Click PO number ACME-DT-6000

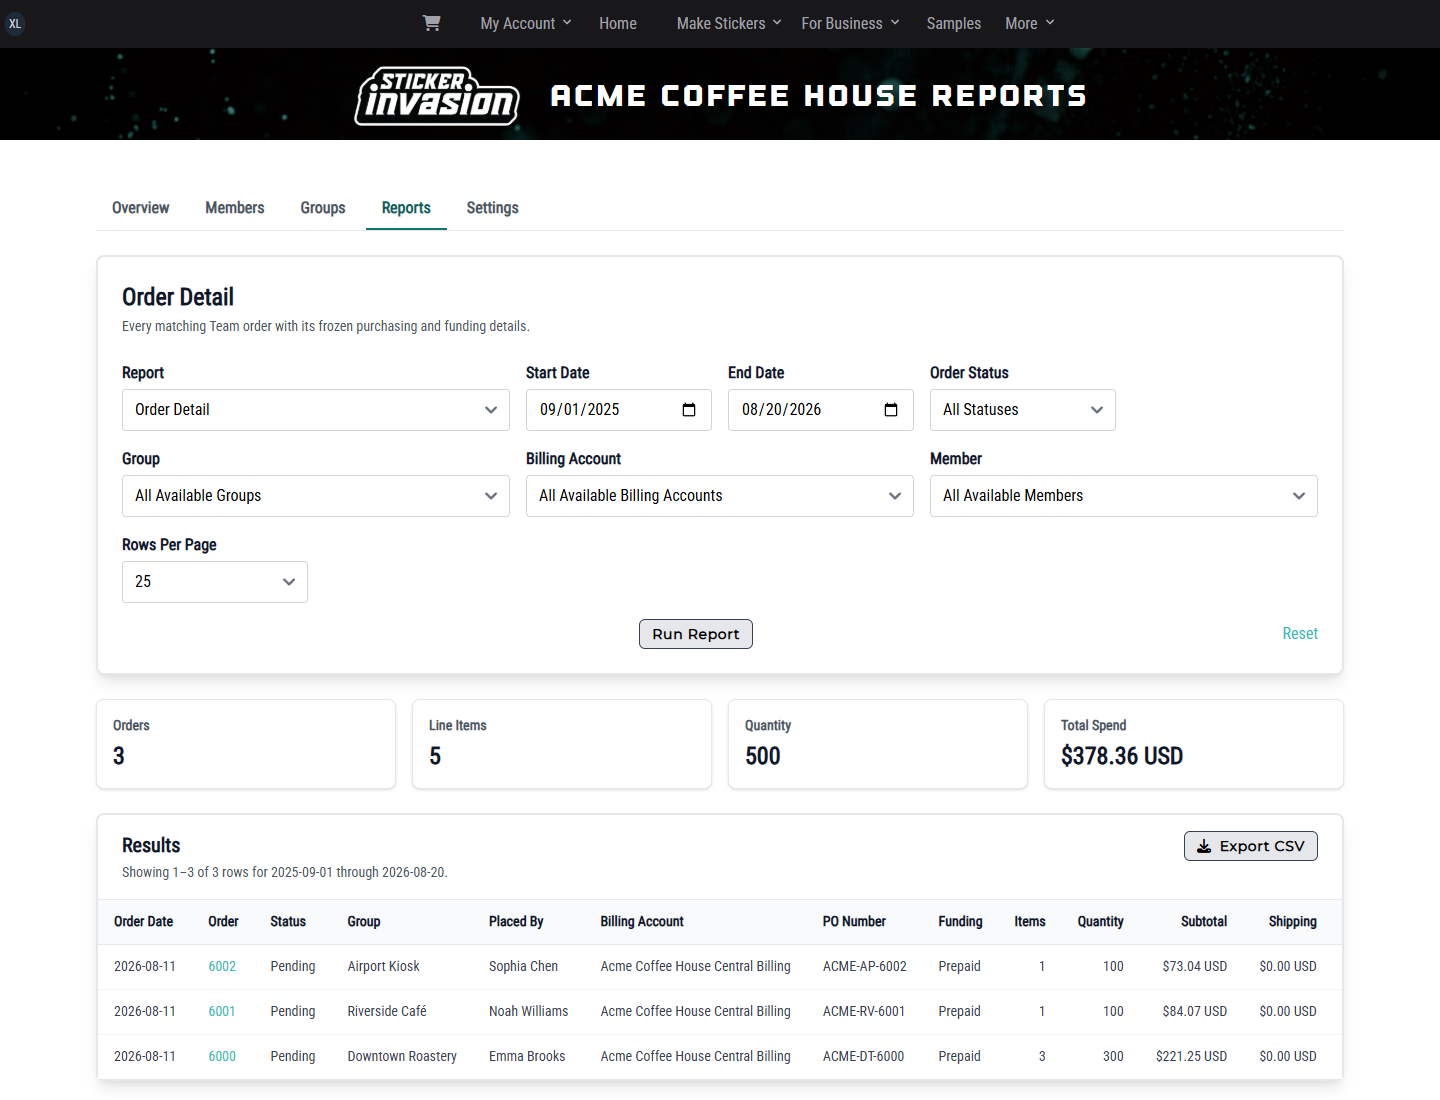(x=863, y=1056)
